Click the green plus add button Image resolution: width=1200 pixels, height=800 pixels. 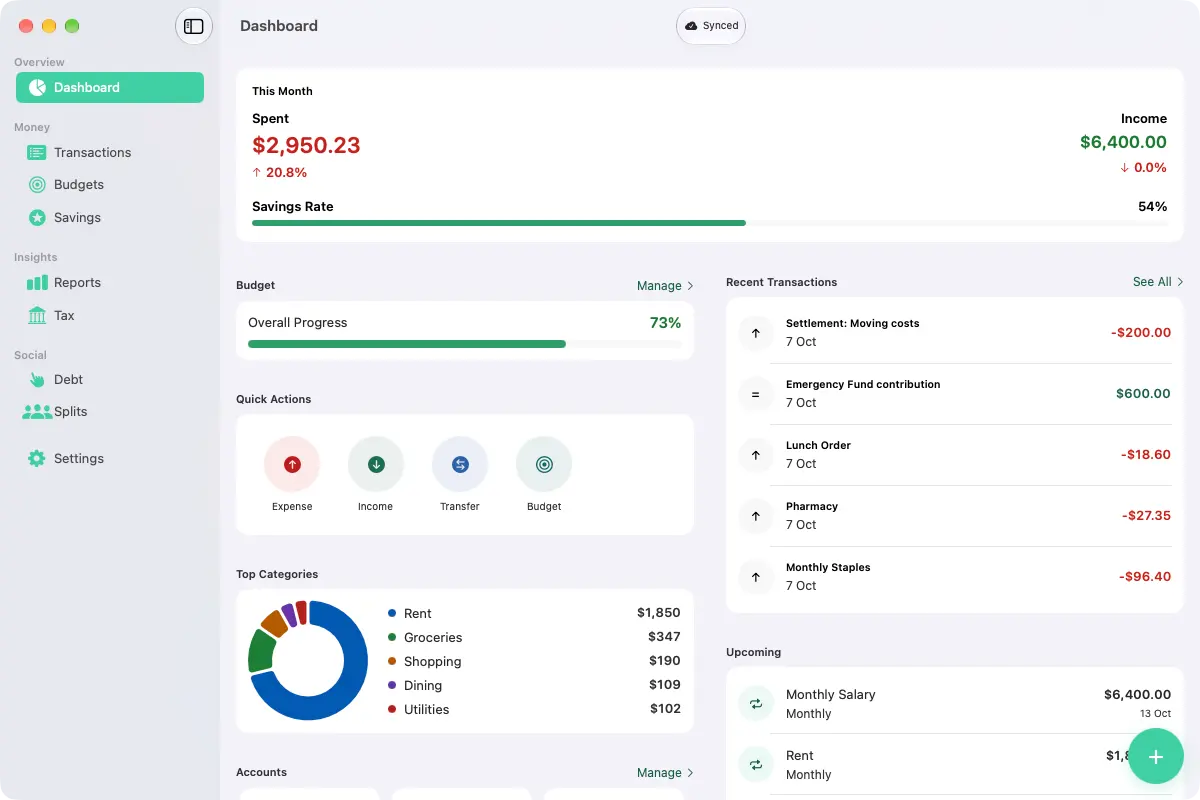pyautogui.click(x=1156, y=757)
